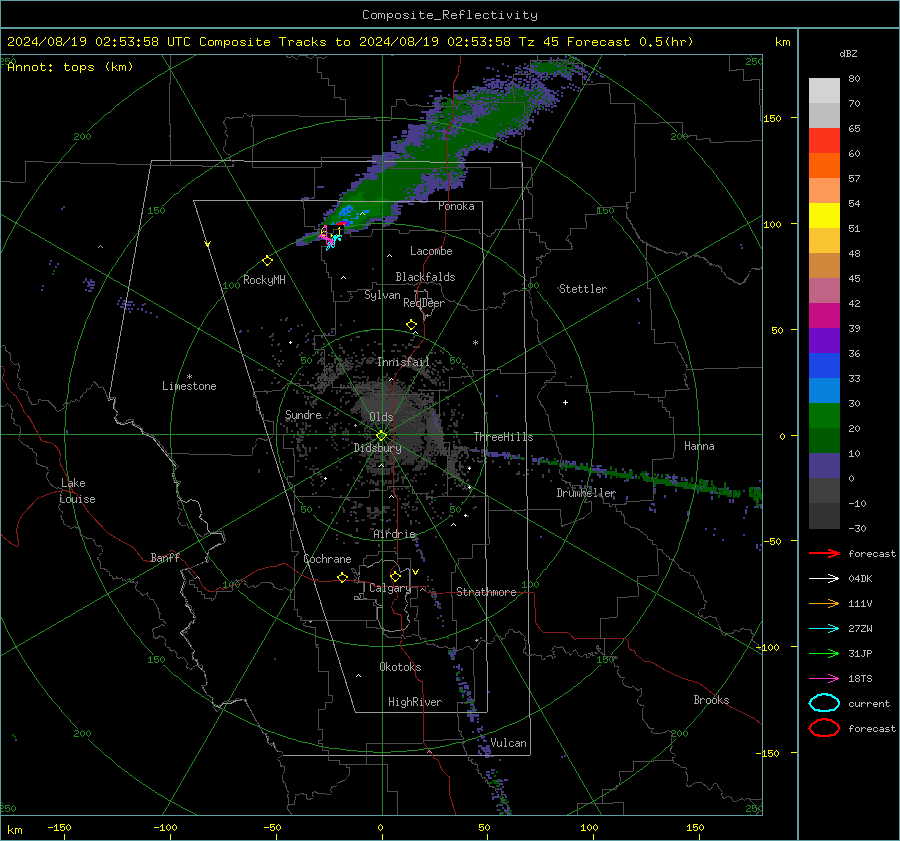
Task: Click the HighRiver label
Action: [x=415, y=702]
